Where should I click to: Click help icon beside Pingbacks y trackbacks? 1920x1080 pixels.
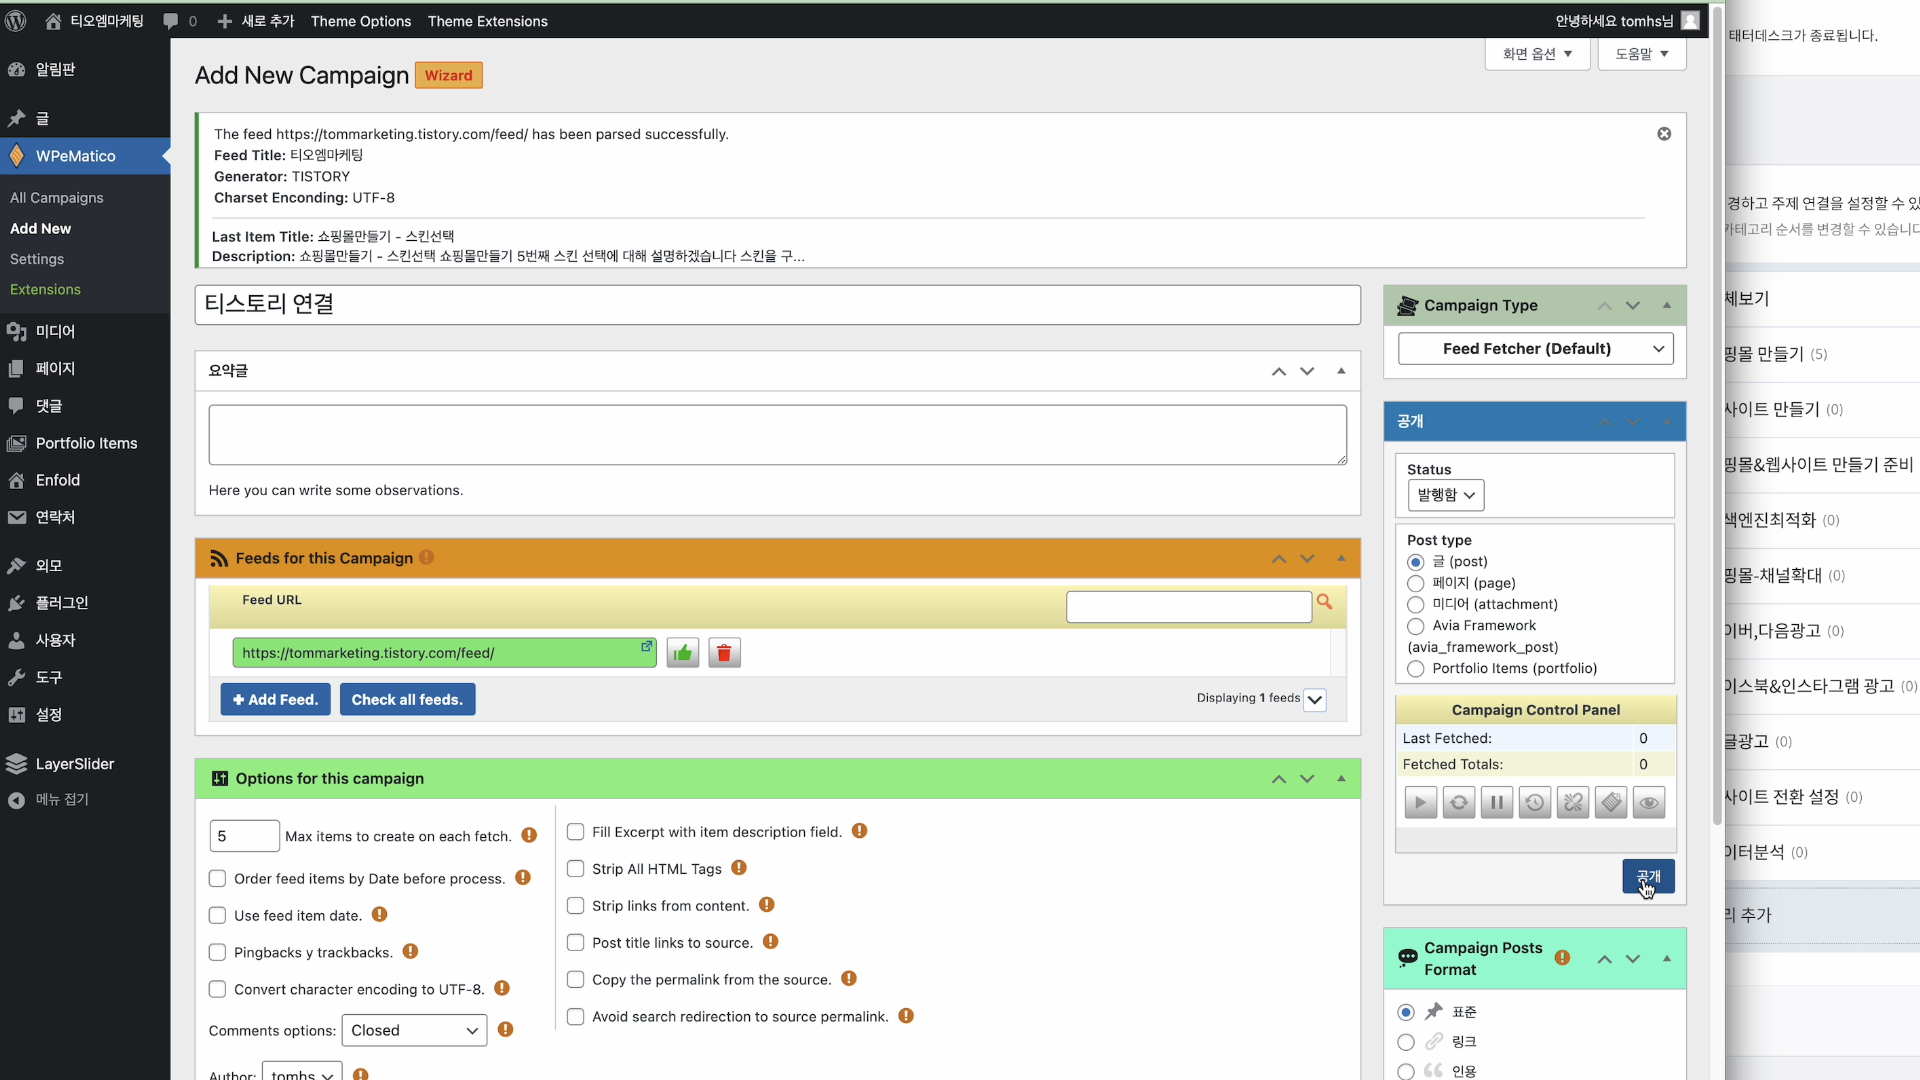click(x=410, y=951)
